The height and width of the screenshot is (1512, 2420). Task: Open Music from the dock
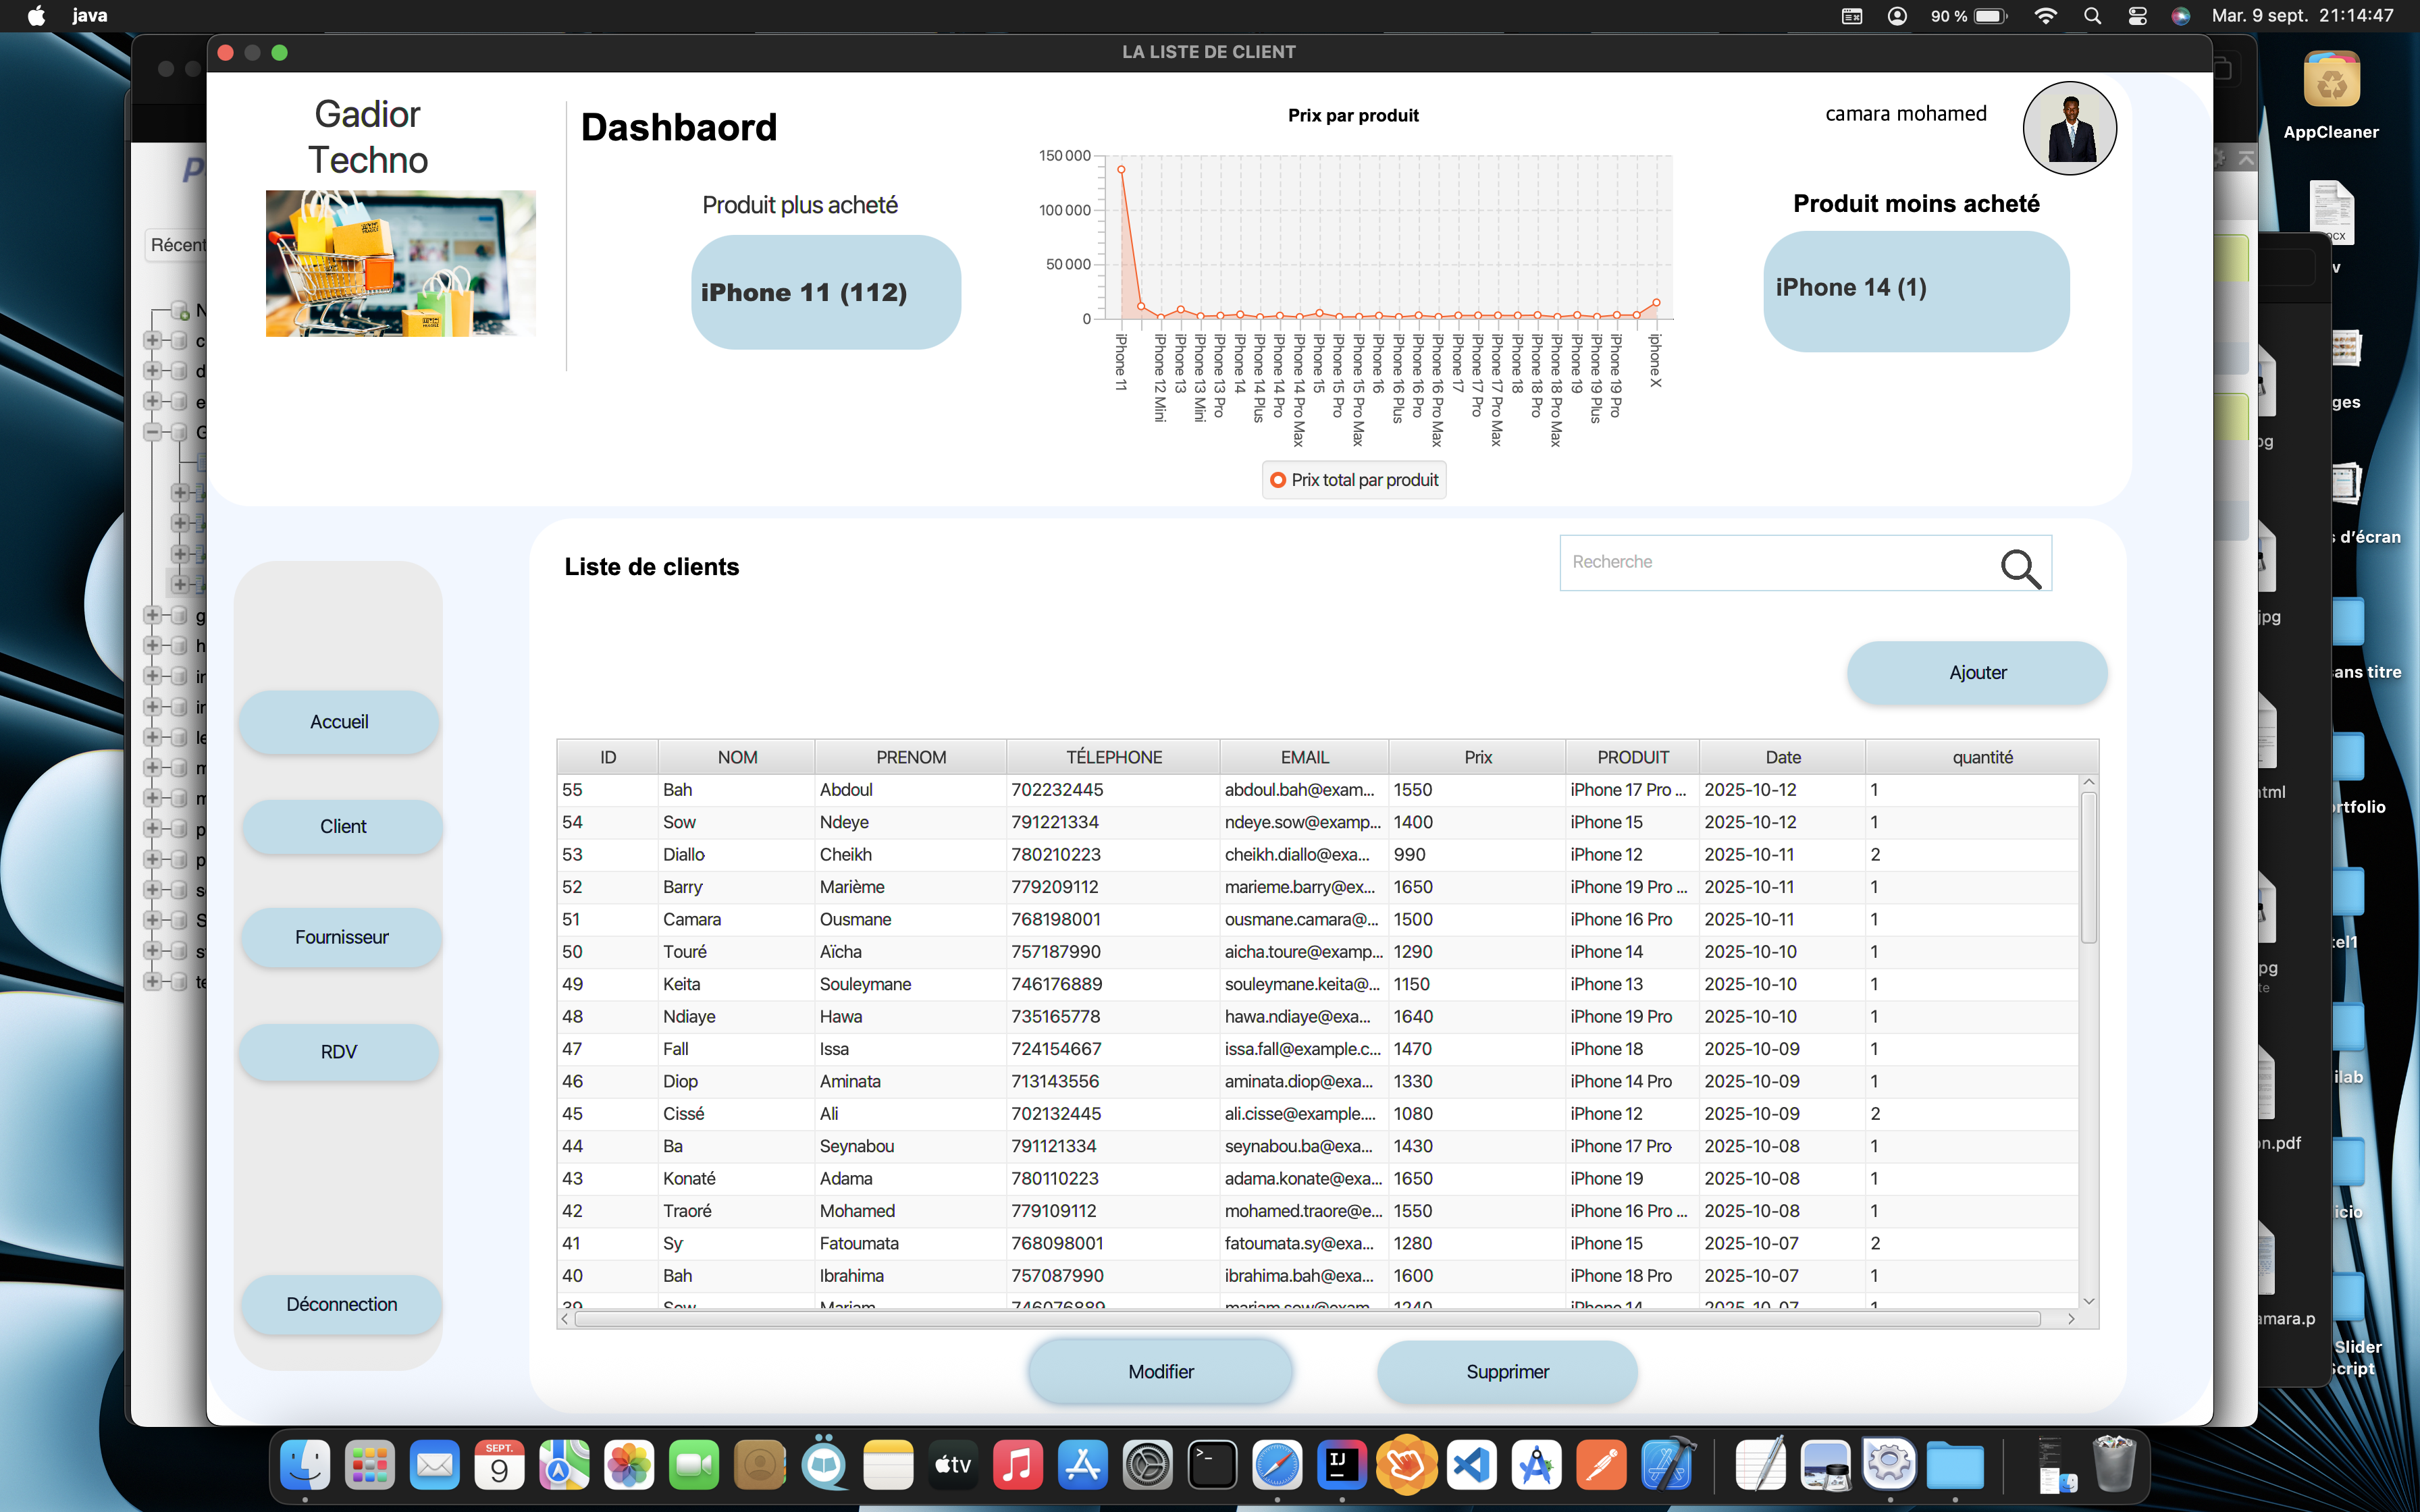[x=1018, y=1466]
